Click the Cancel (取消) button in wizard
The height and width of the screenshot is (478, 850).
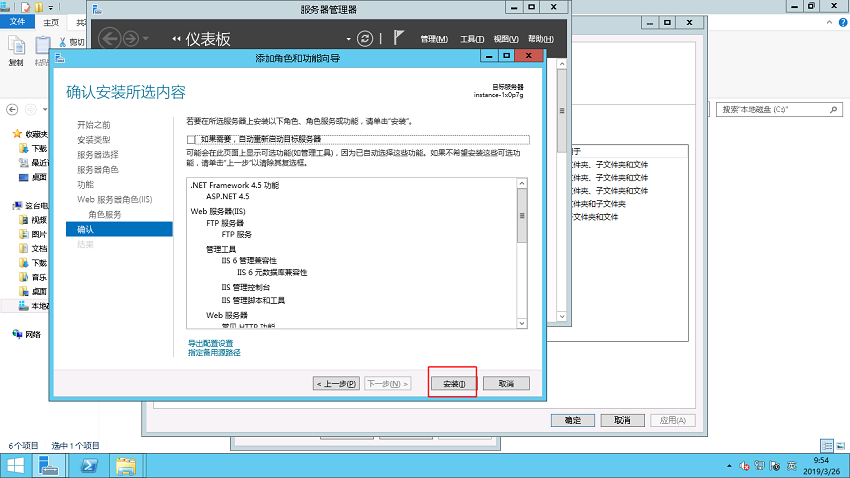506,384
